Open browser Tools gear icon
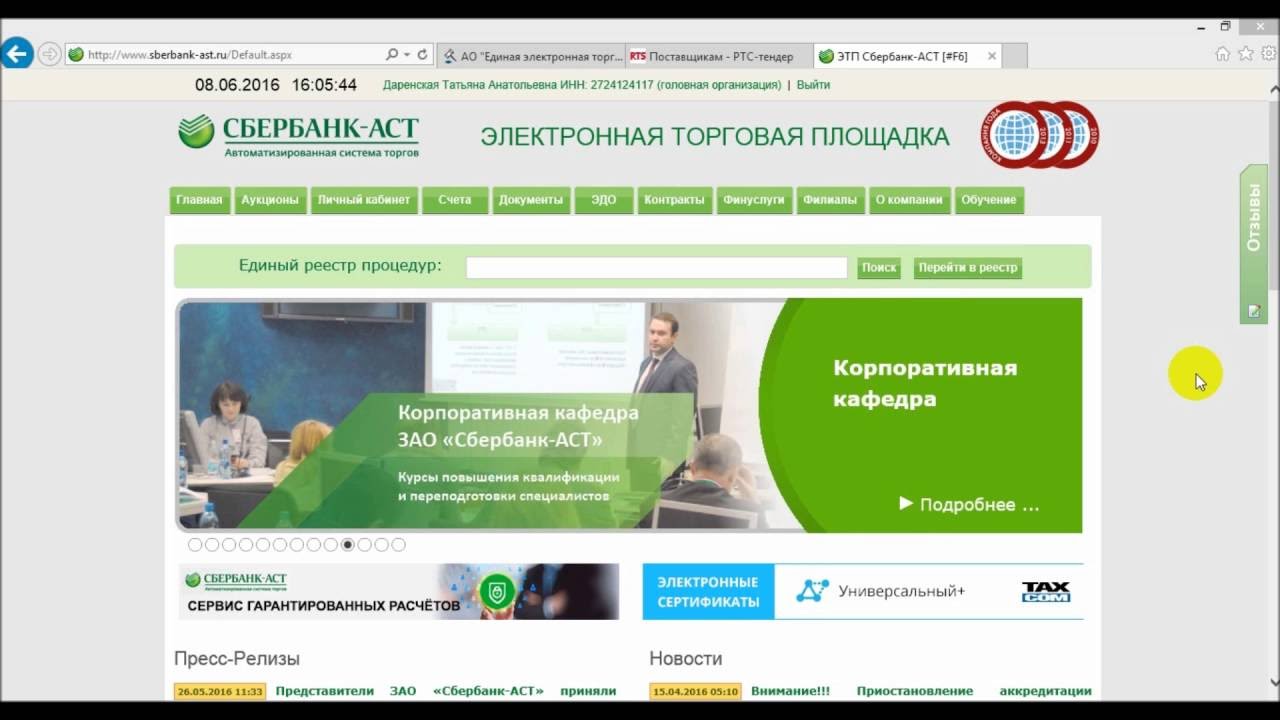1280x720 pixels. pyautogui.click(x=1269, y=55)
